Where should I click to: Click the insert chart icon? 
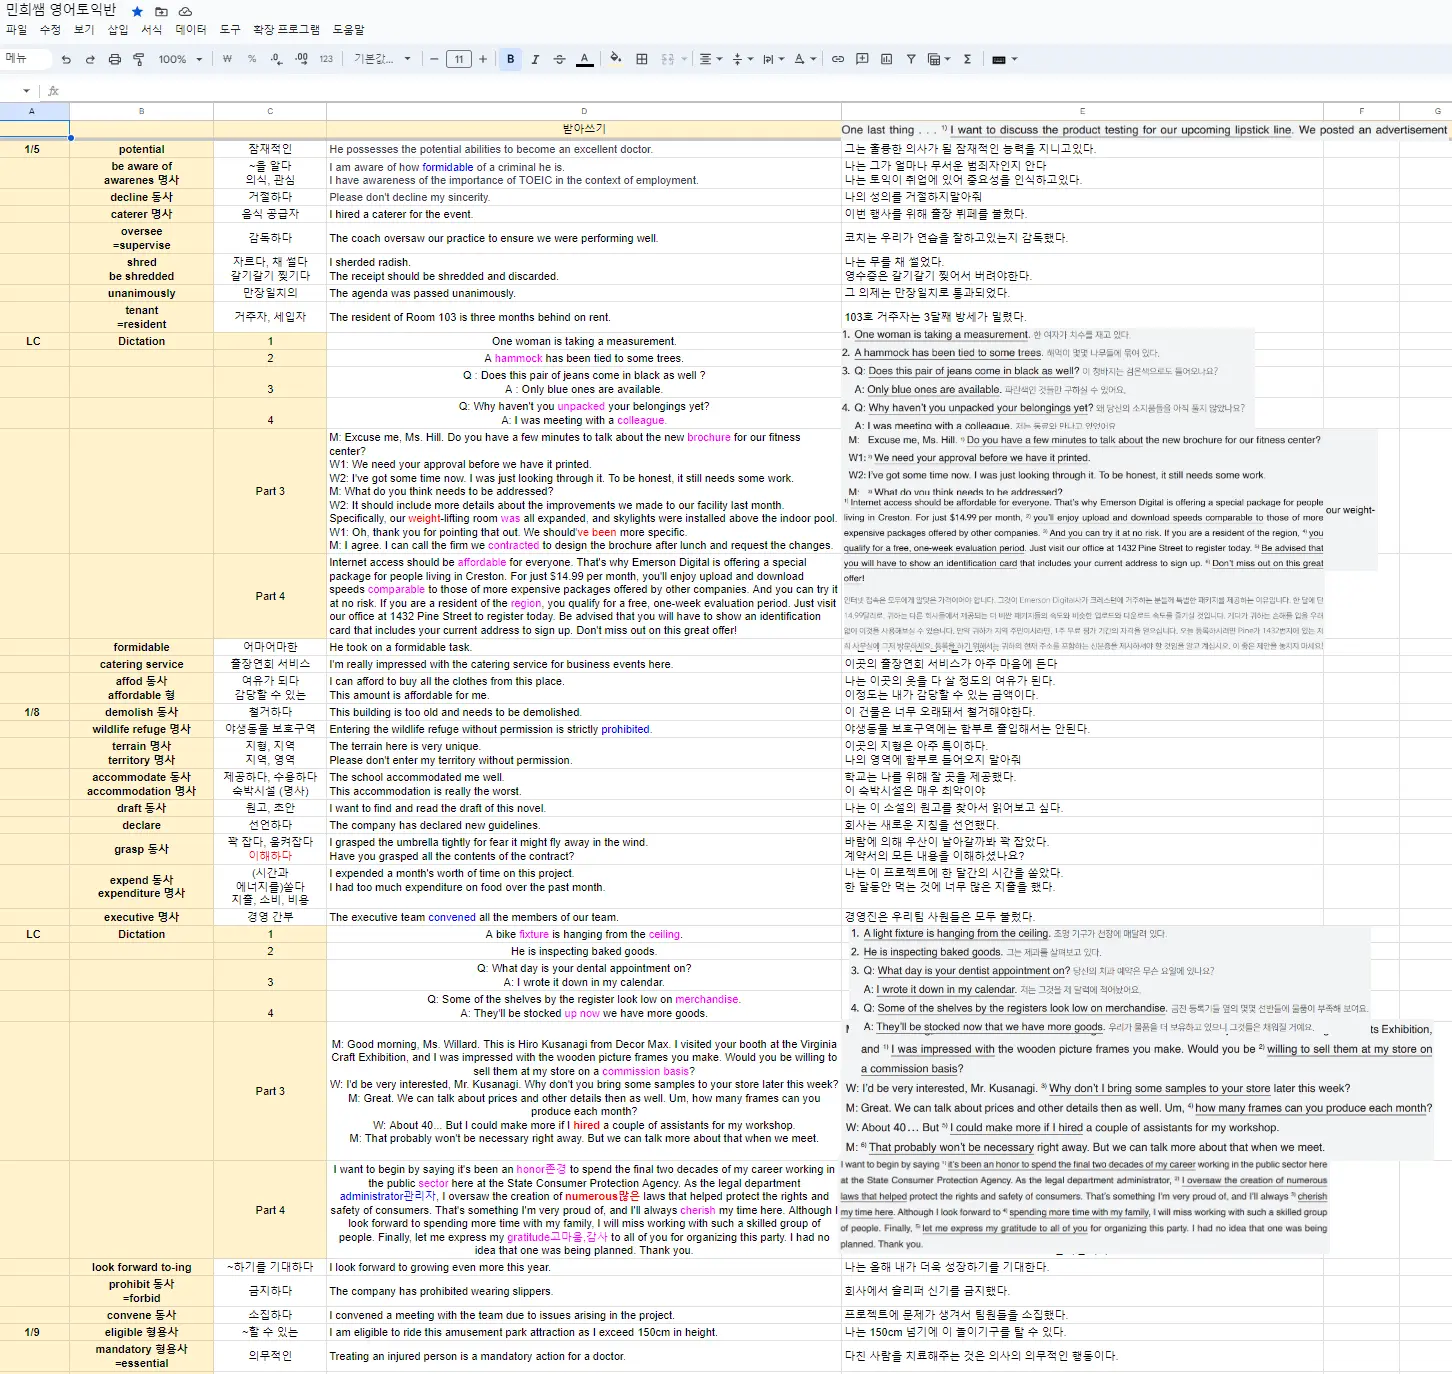point(886,59)
